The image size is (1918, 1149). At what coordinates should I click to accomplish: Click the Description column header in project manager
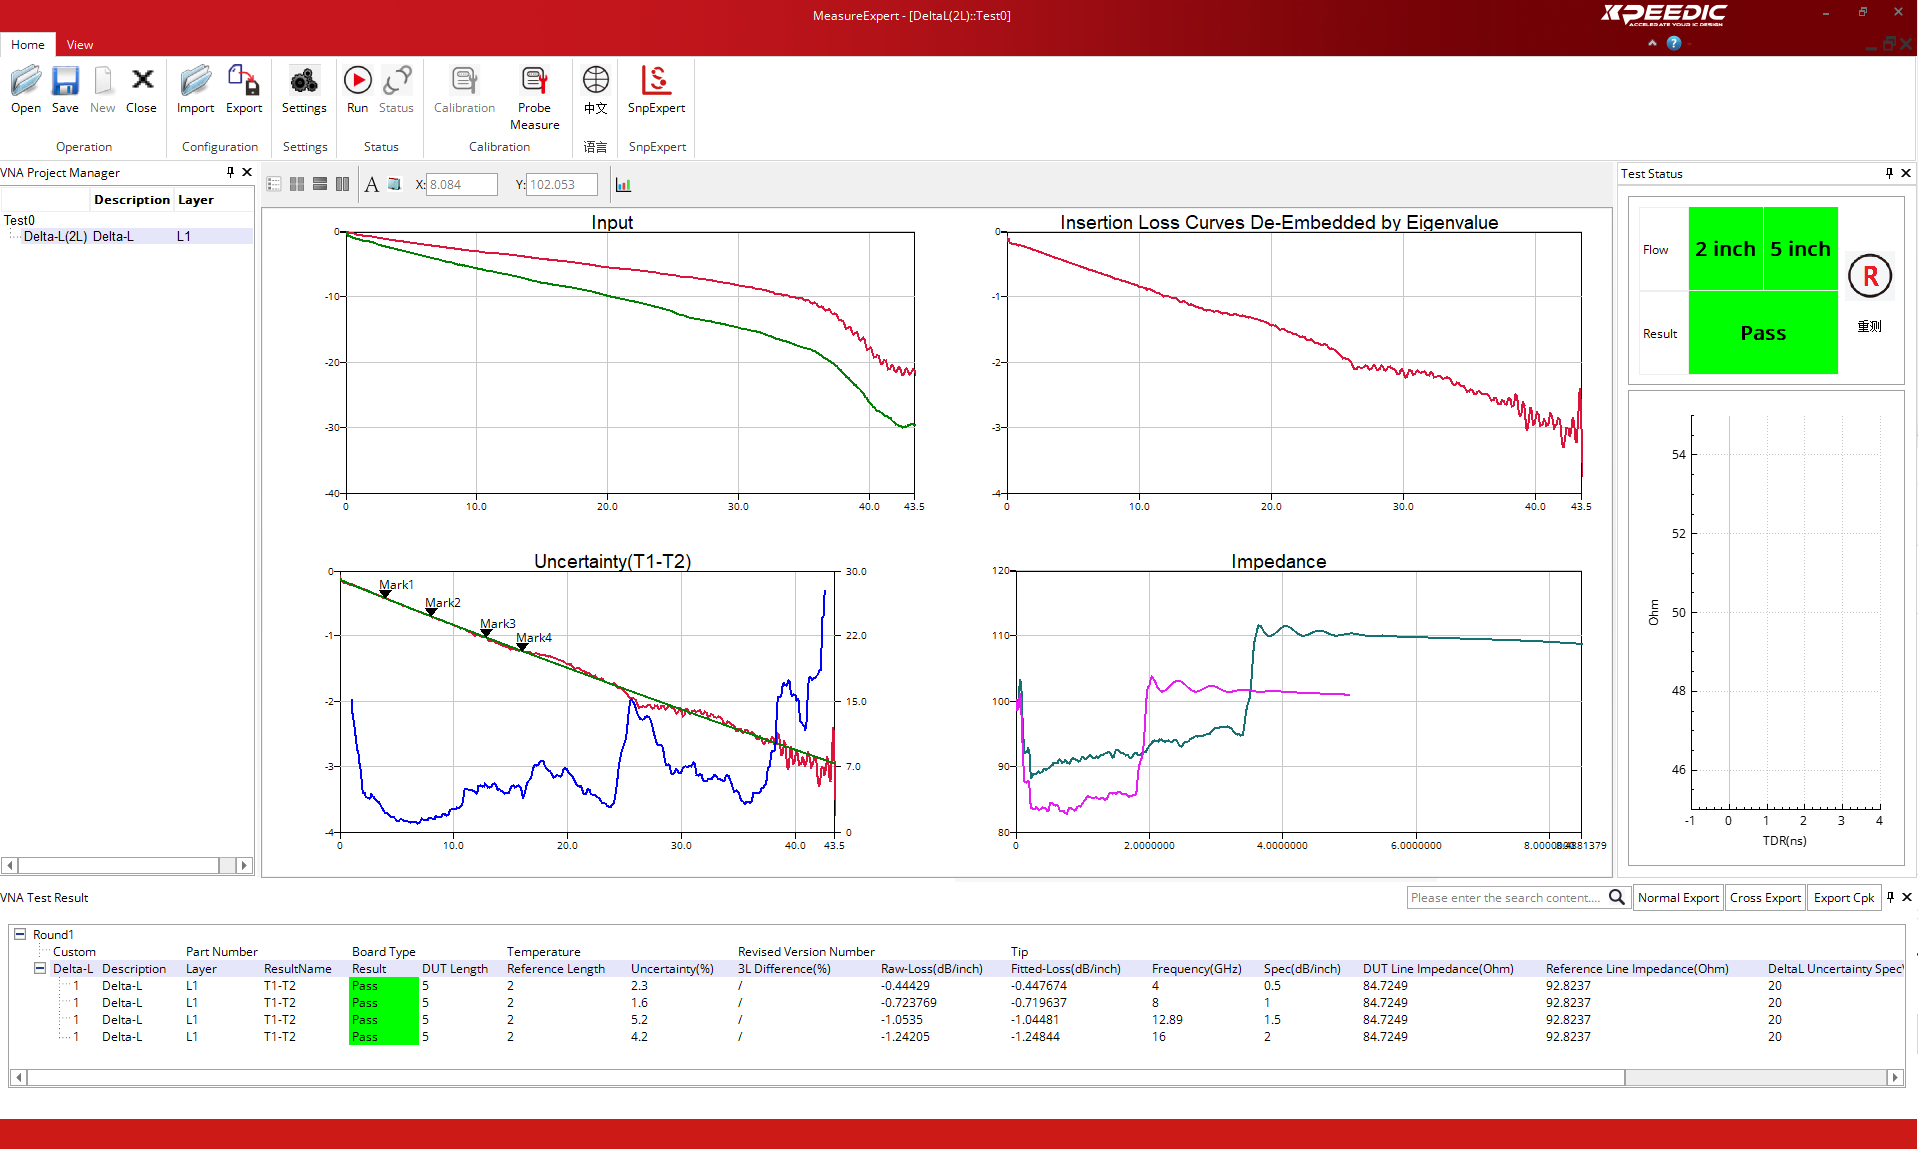(132, 200)
